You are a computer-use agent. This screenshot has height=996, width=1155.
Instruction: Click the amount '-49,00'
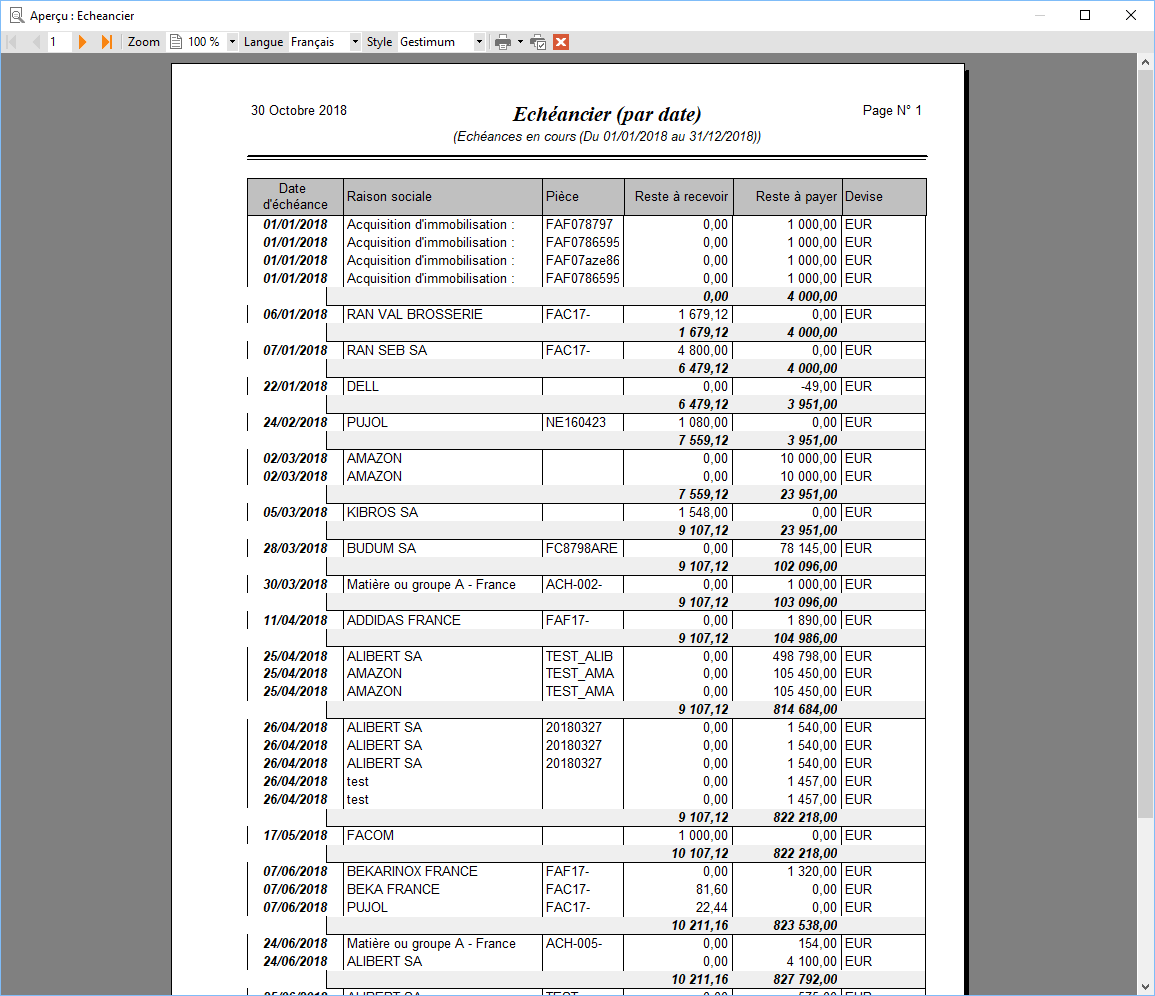[x=818, y=387]
